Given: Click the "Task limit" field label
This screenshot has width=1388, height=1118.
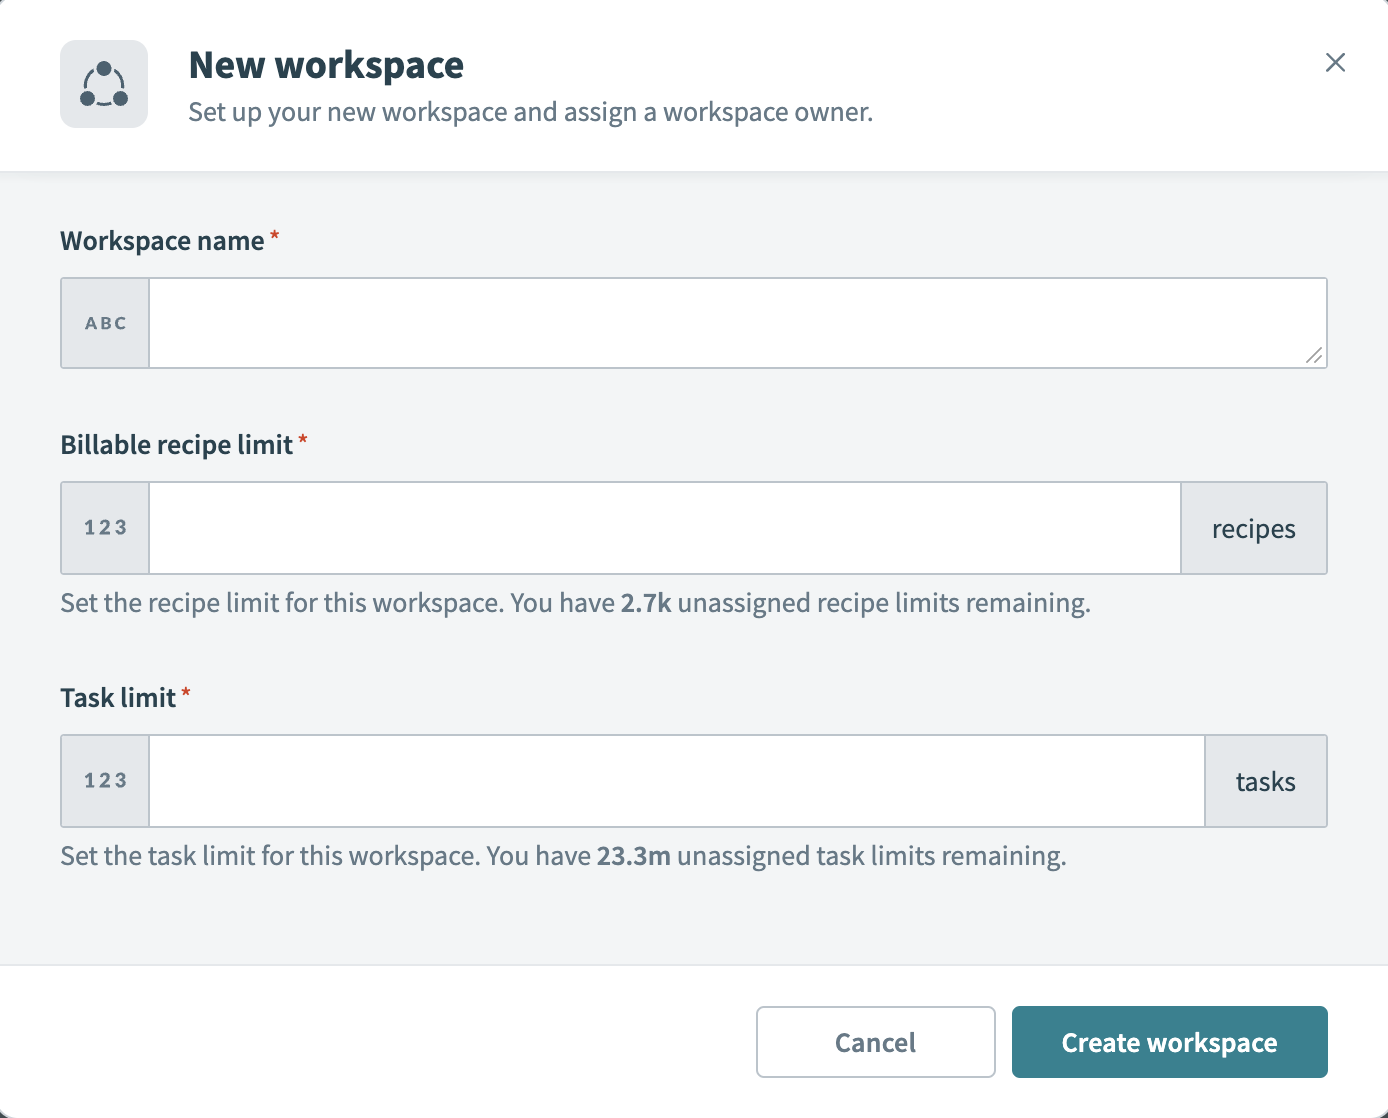Looking at the screenshot, I should (x=118, y=698).
